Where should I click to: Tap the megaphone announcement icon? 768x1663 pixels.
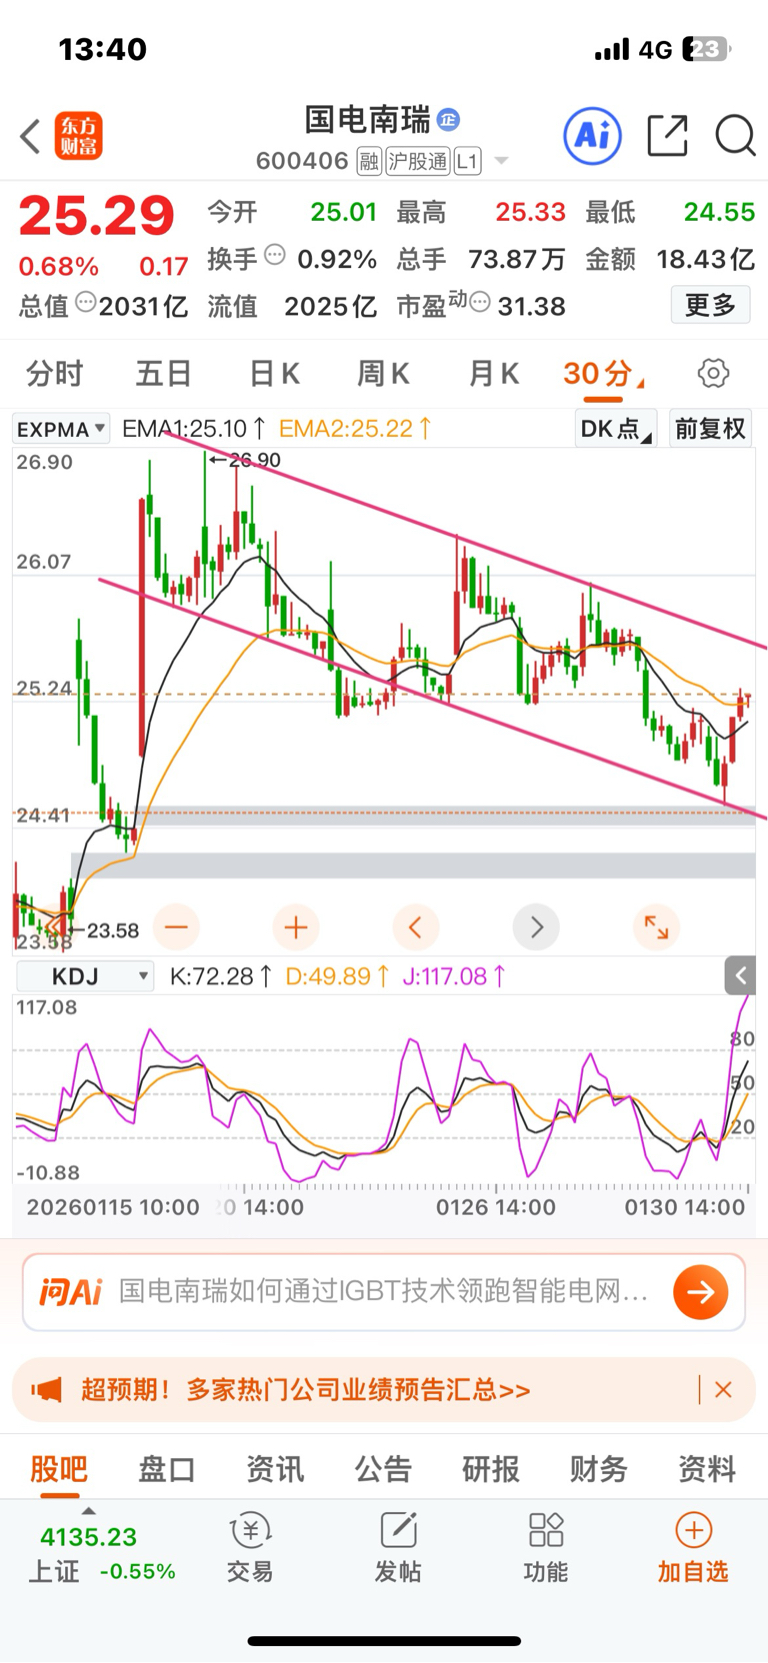[47, 1390]
